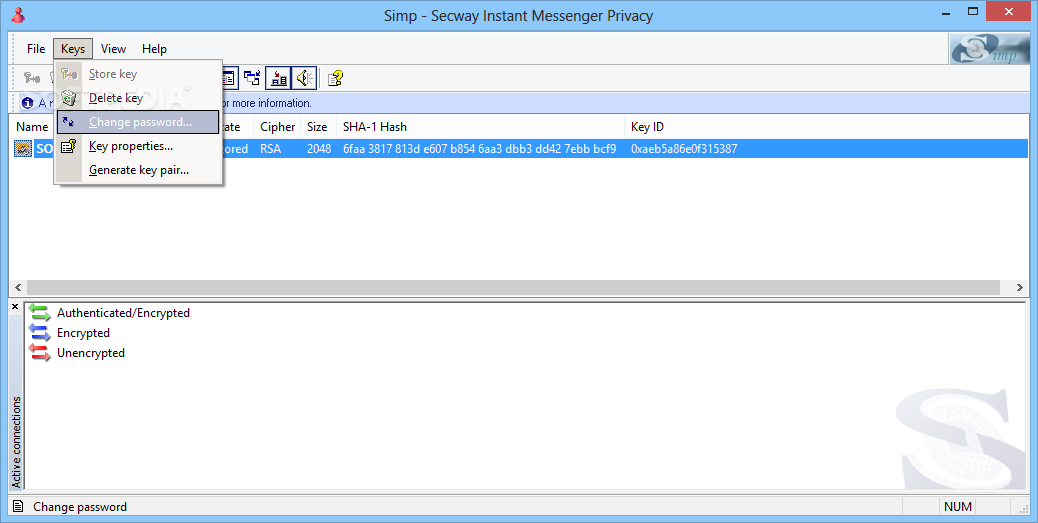Open the File menu
Viewport: 1038px width, 523px height.
(36, 48)
